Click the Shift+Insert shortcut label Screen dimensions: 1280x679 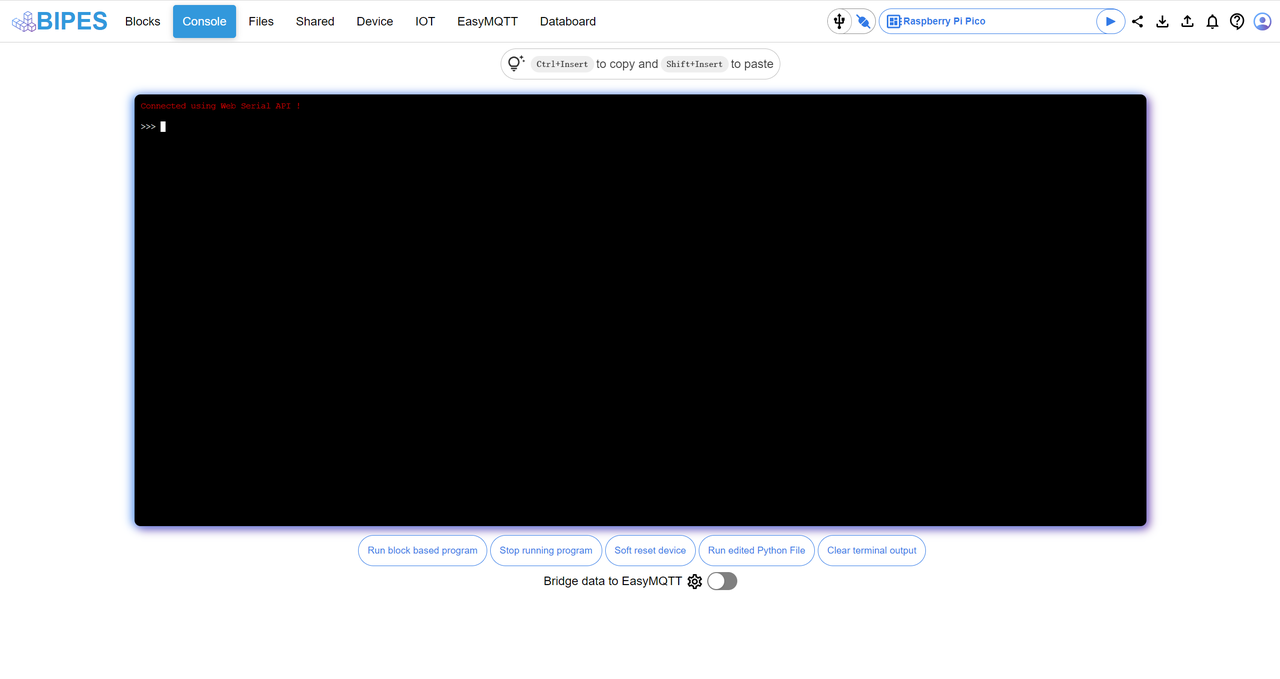coord(694,64)
